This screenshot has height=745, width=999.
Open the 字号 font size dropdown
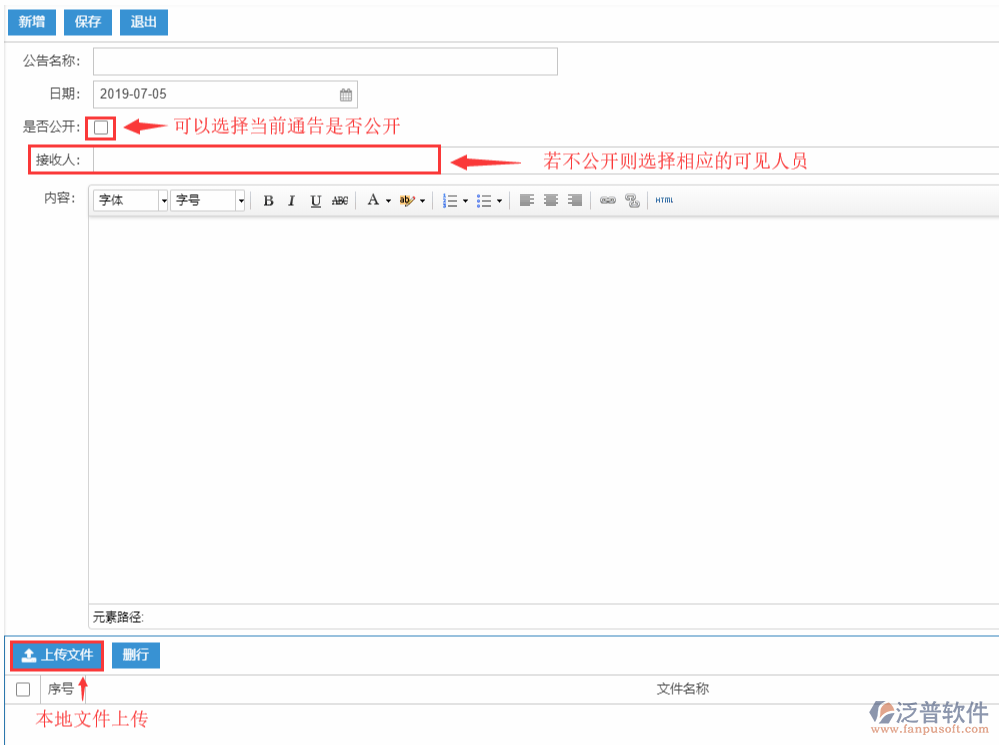point(208,200)
